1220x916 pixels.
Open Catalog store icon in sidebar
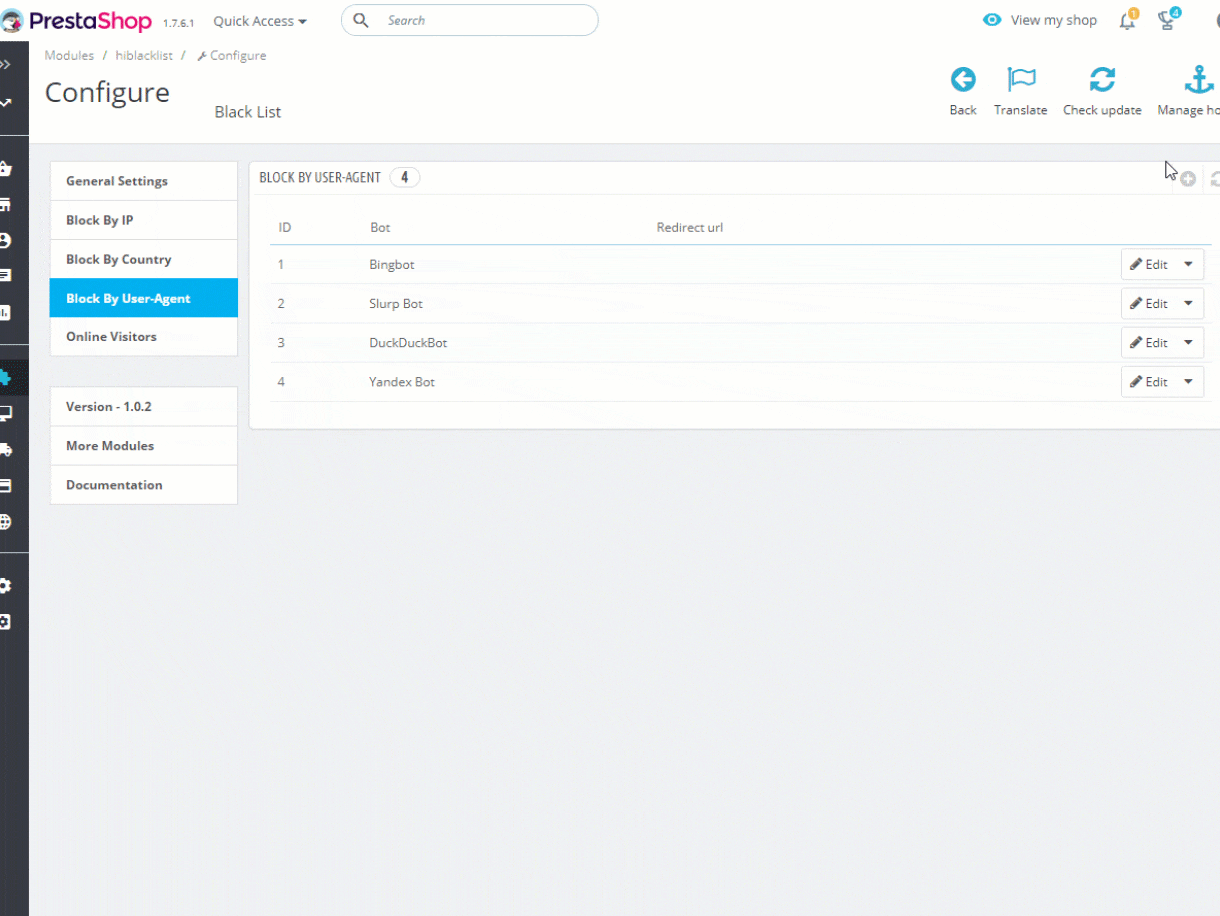(x=5, y=205)
